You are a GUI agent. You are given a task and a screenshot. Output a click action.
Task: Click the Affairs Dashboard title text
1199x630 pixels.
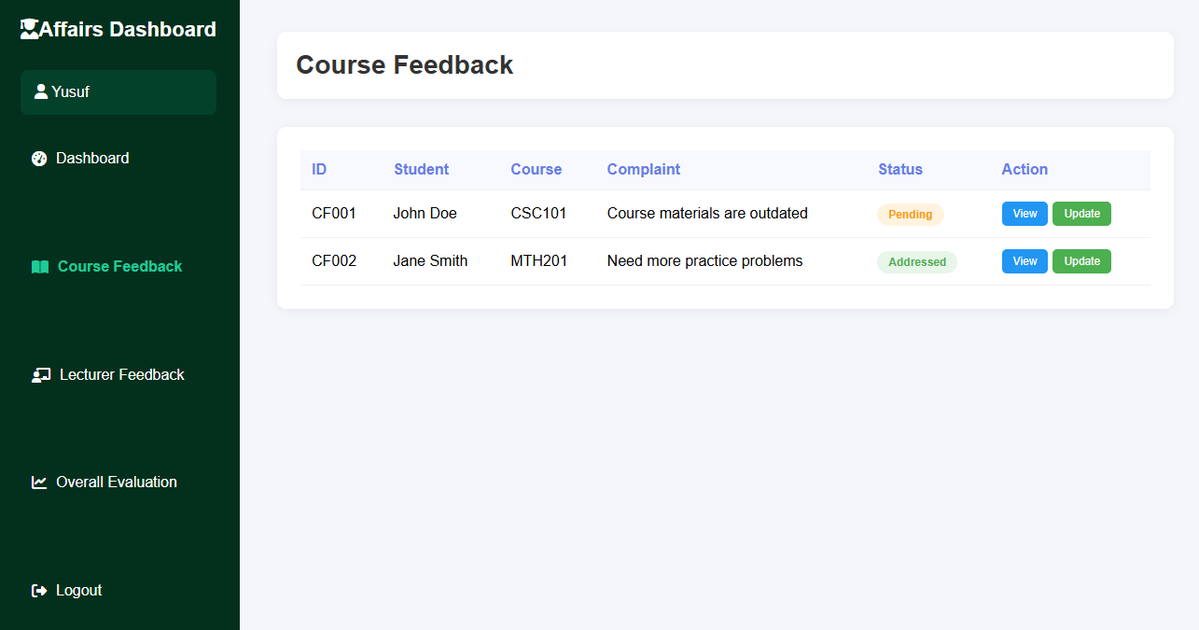[128, 29]
